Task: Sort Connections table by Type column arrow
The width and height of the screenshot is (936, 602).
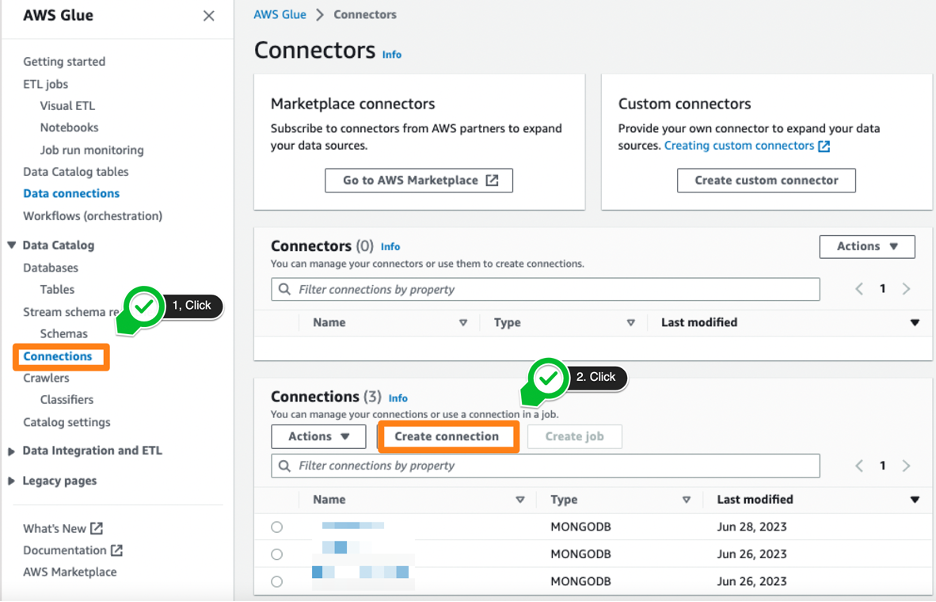Action: pos(686,499)
